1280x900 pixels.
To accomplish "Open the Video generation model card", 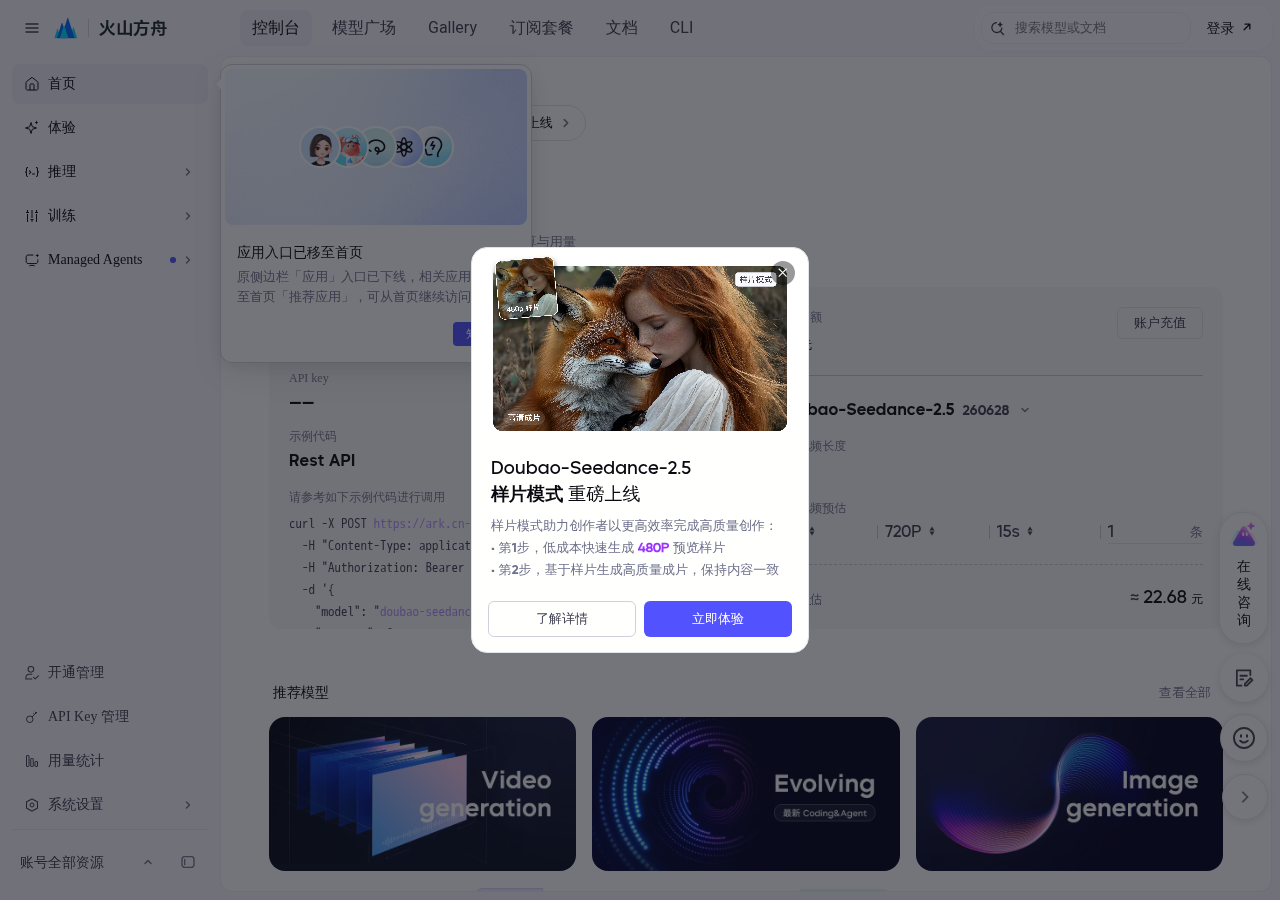I will click(422, 794).
